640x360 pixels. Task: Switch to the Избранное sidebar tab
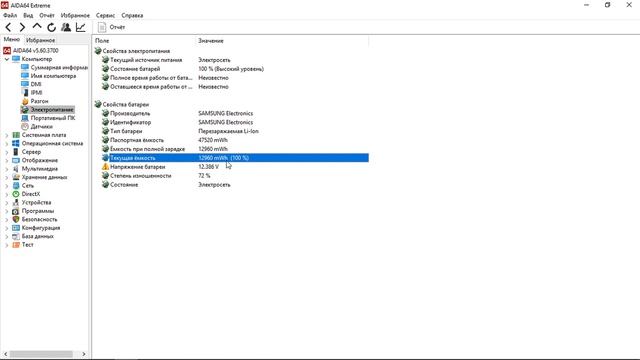tap(40, 40)
